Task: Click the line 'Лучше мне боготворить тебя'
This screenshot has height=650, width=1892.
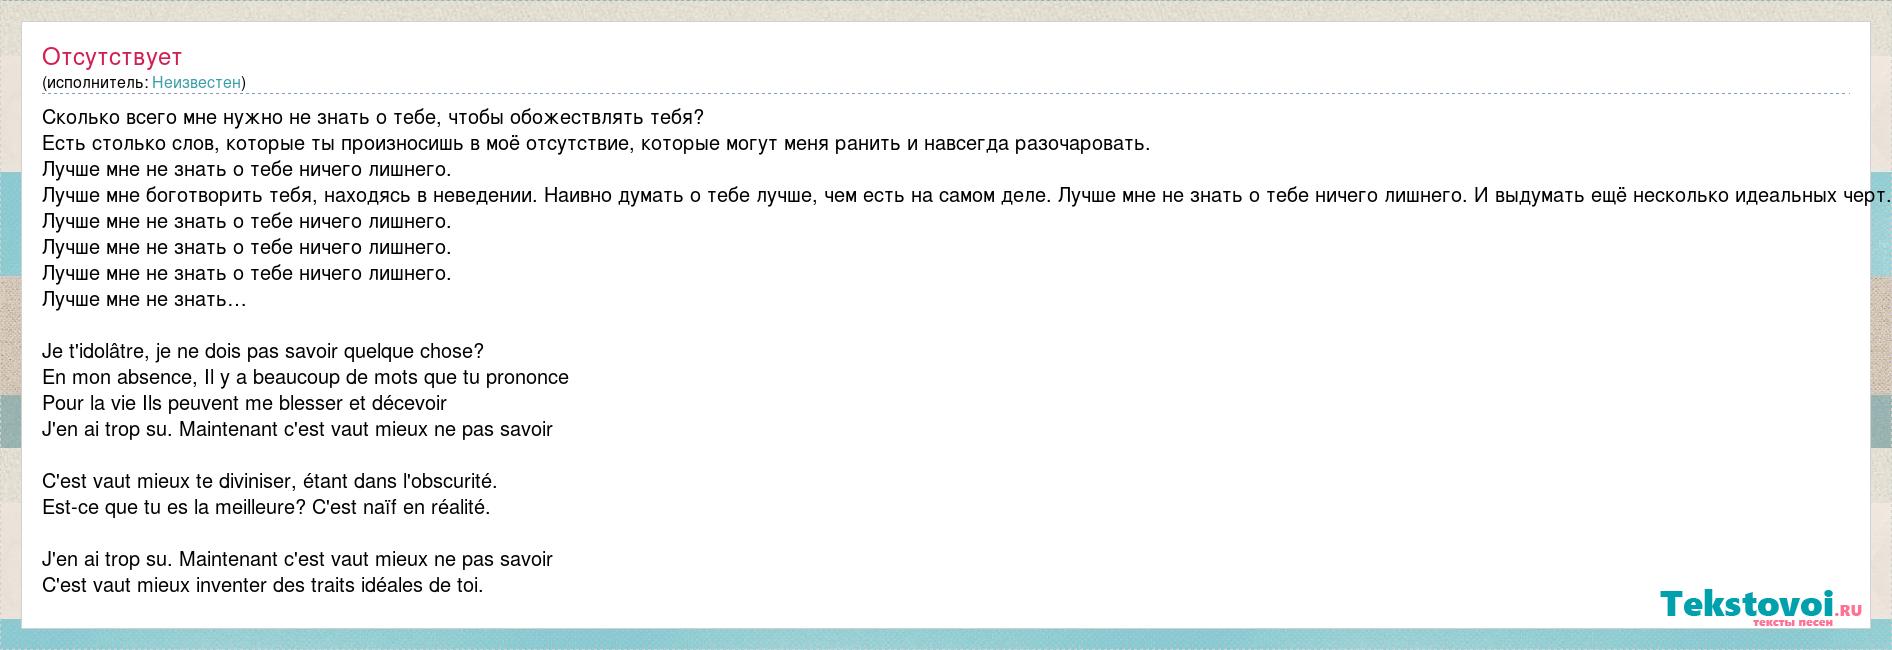Action: point(966,195)
